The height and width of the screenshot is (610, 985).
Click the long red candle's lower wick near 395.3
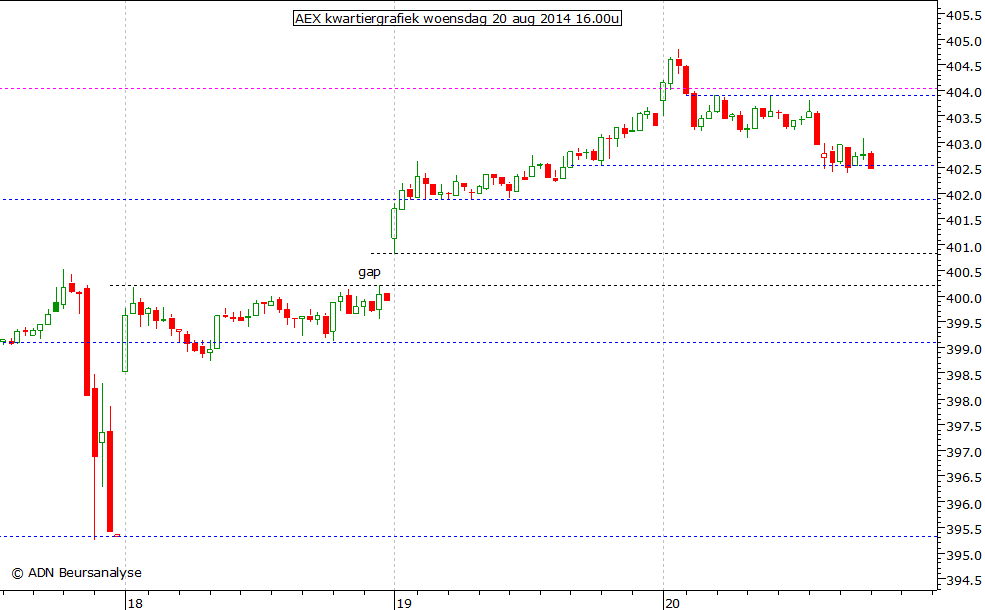(94, 498)
